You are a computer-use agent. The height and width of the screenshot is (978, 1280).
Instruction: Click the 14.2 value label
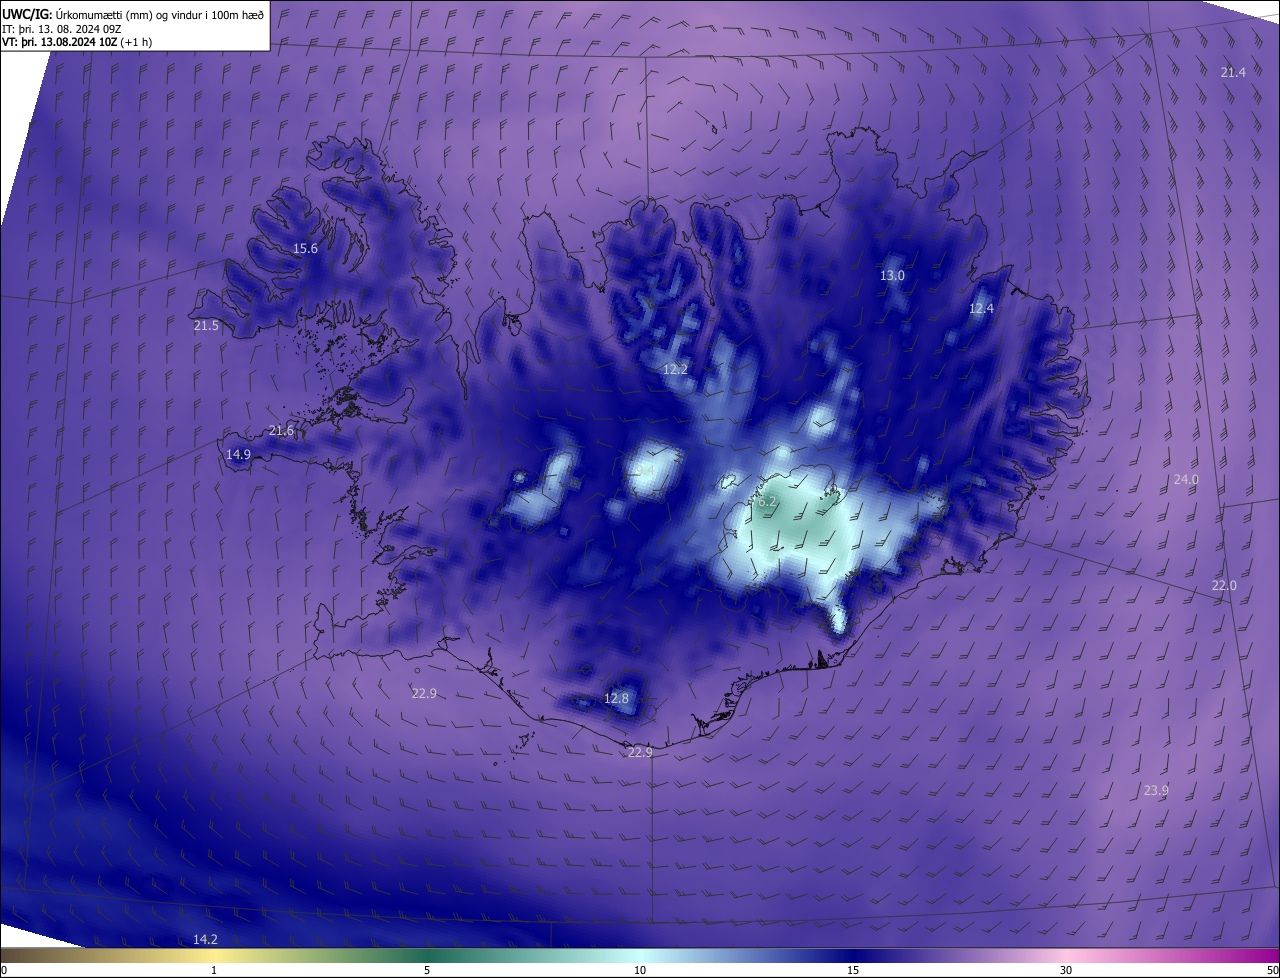205,939
